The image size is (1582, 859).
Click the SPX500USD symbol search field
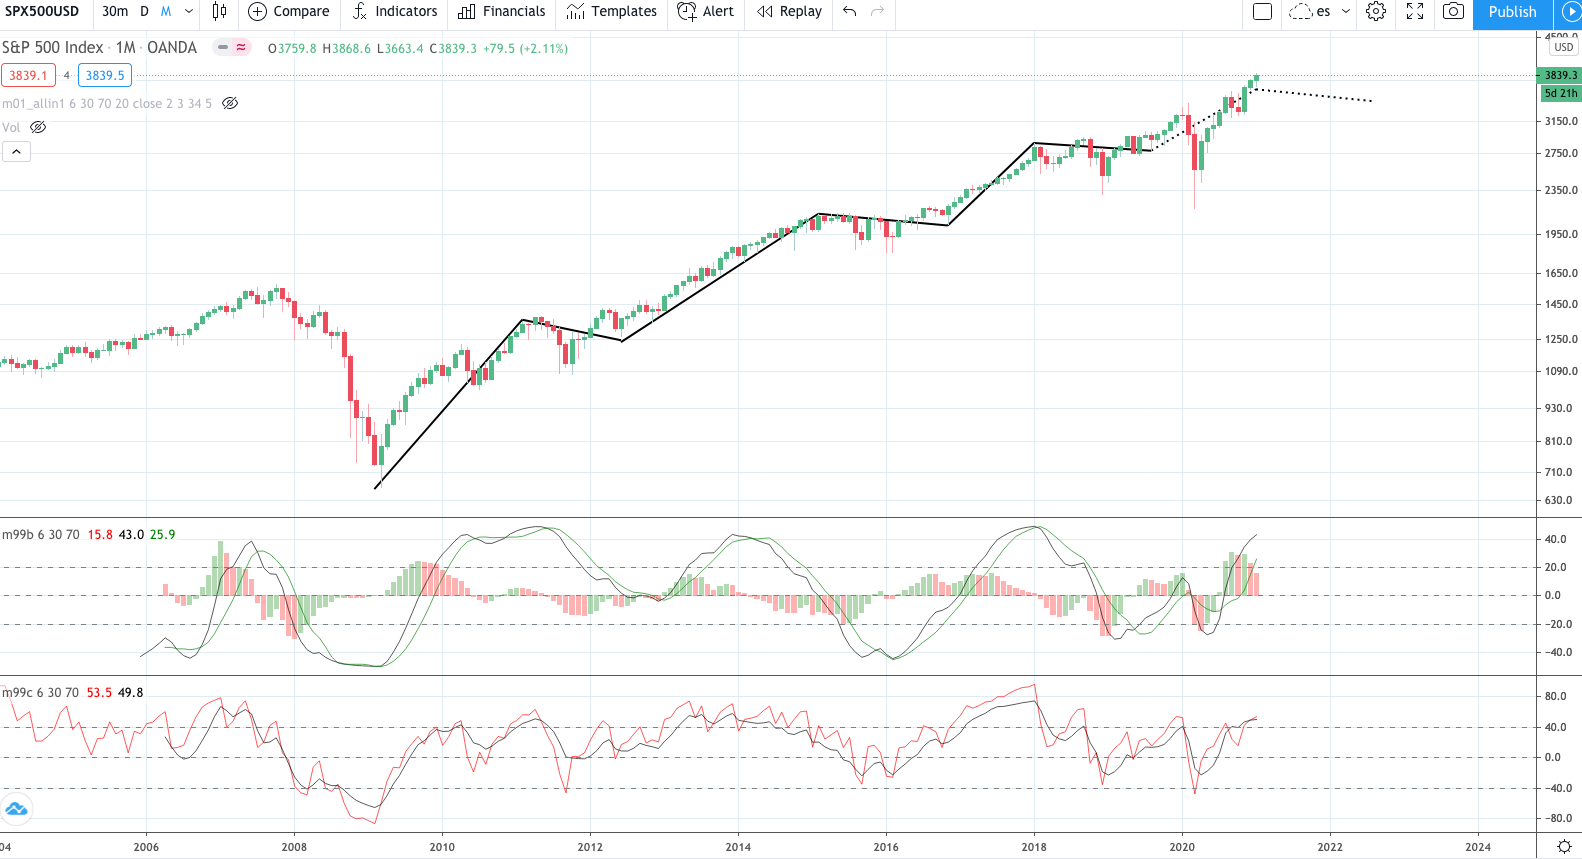(x=42, y=12)
